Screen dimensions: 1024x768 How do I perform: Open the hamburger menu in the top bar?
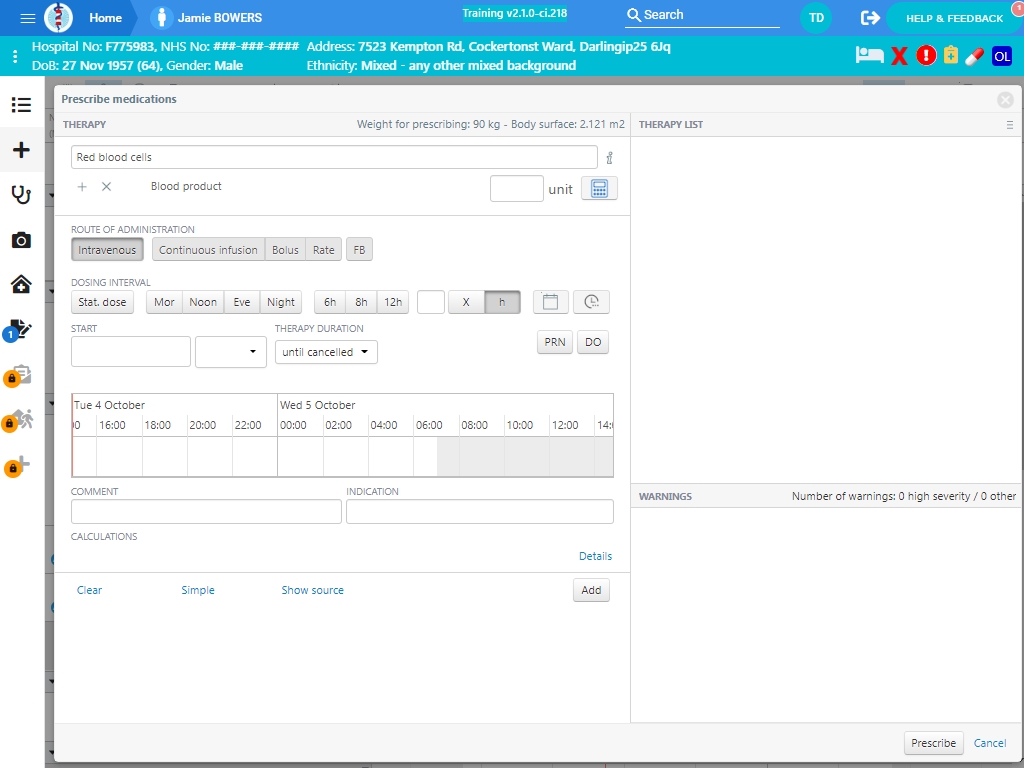(x=27, y=18)
